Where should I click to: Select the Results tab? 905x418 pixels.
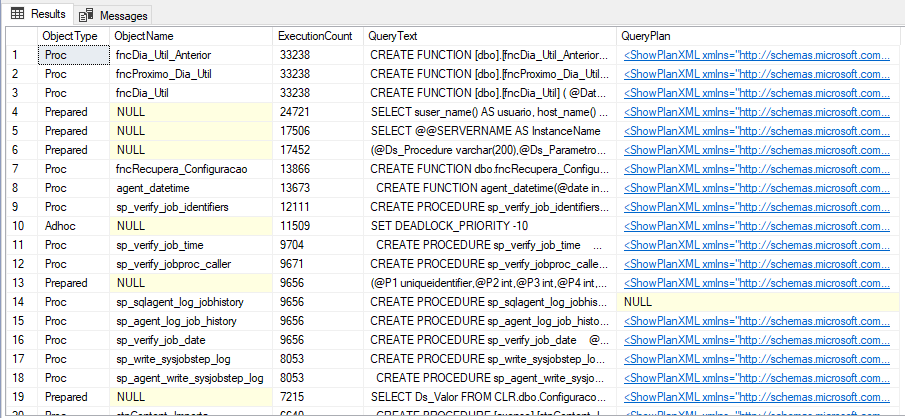tap(46, 15)
